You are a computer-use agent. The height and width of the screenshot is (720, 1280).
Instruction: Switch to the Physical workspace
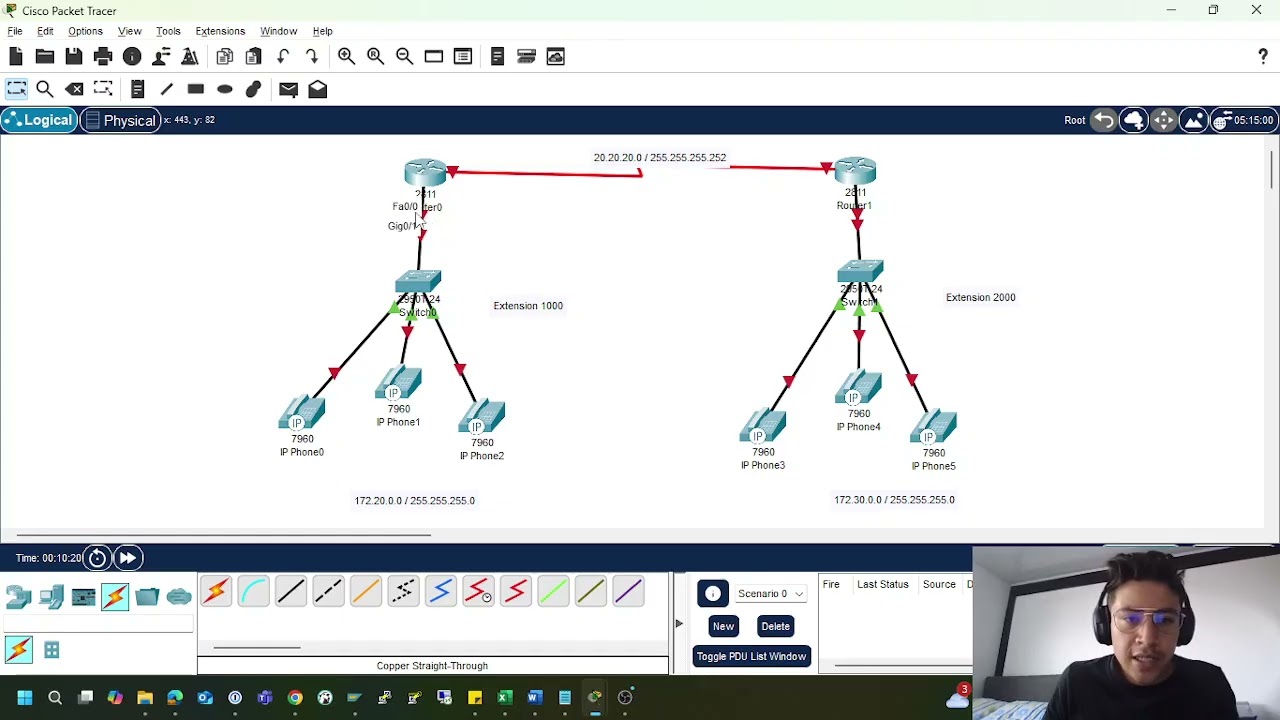120,120
